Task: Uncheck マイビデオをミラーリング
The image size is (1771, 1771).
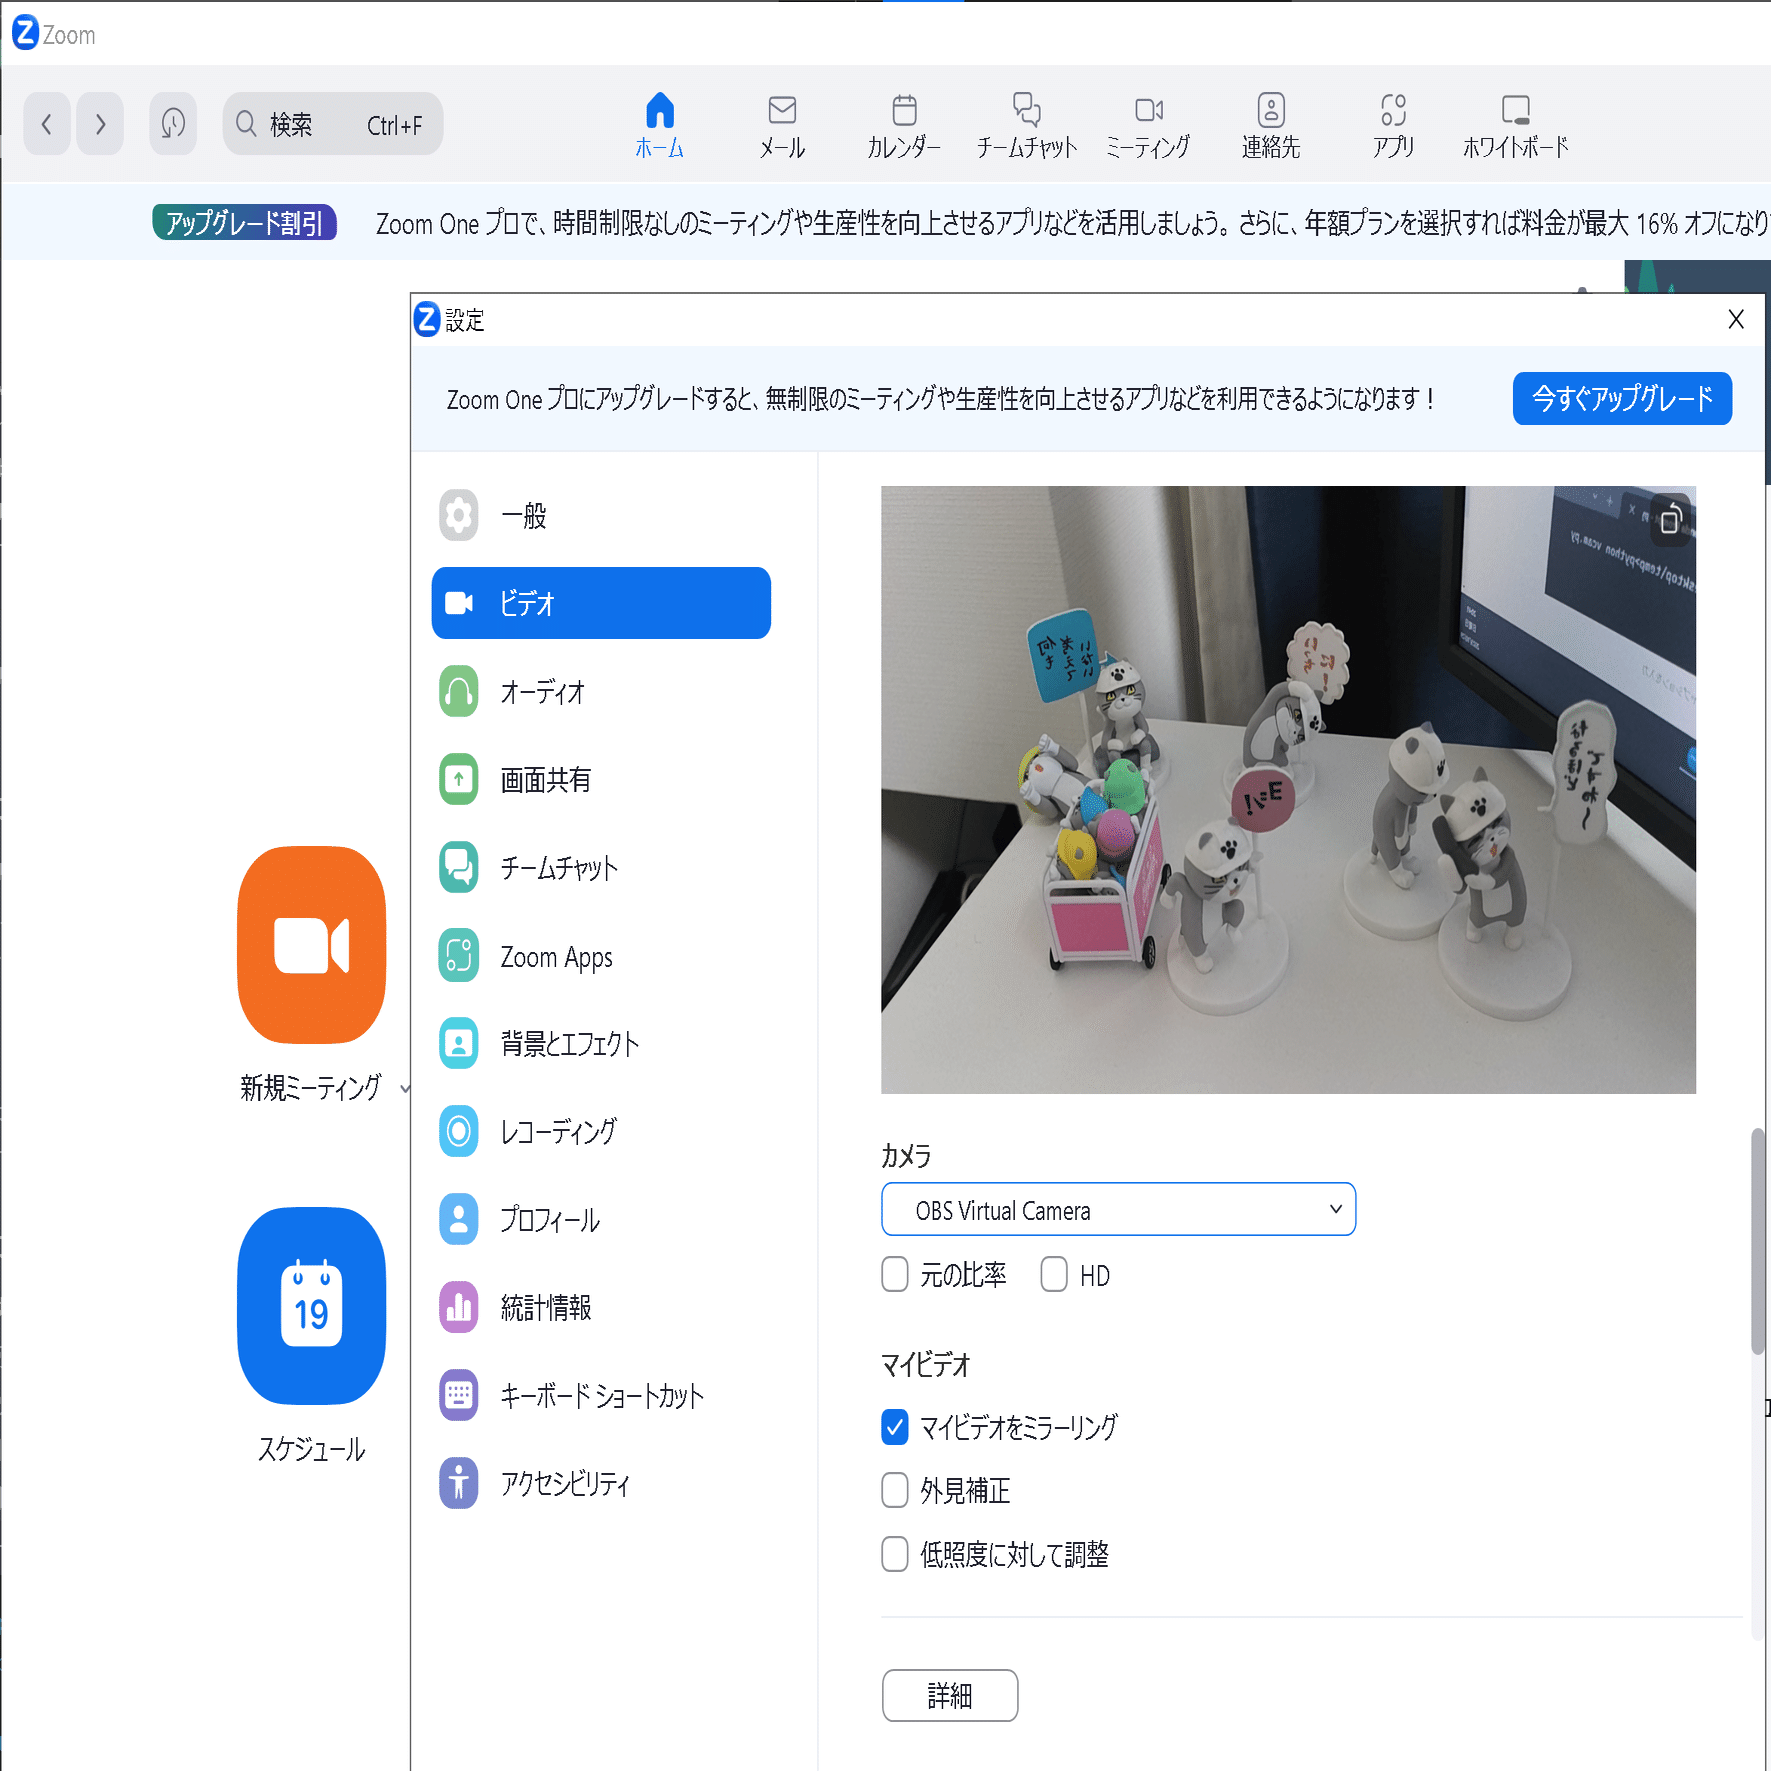Action: pos(894,1428)
